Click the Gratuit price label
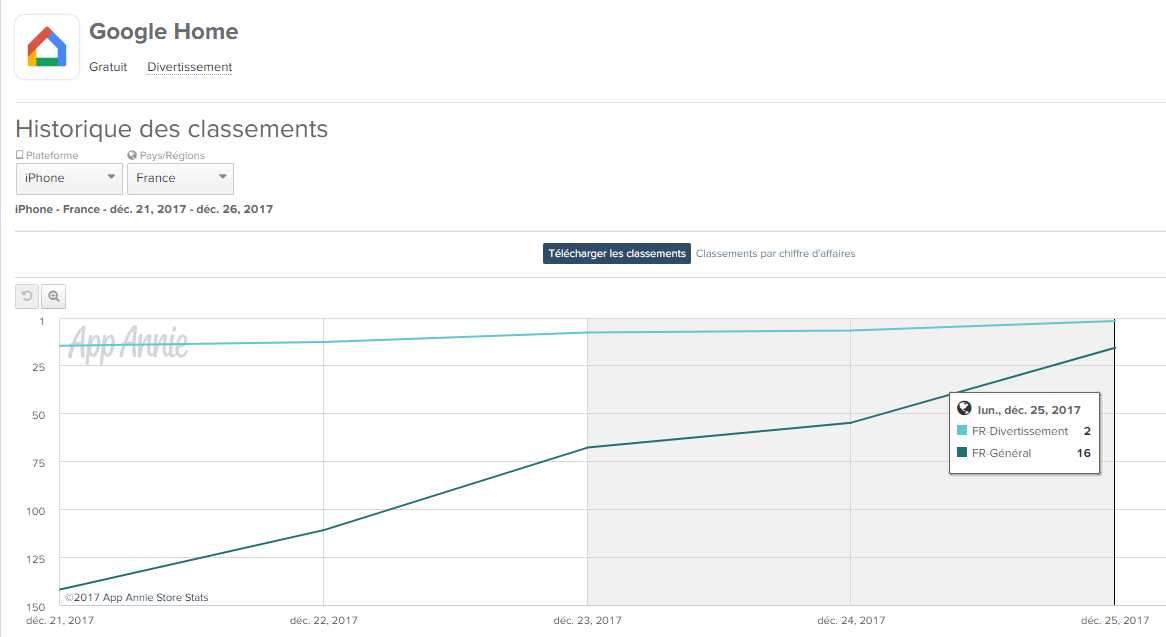The width and height of the screenshot is (1166, 637). point(108,67)
